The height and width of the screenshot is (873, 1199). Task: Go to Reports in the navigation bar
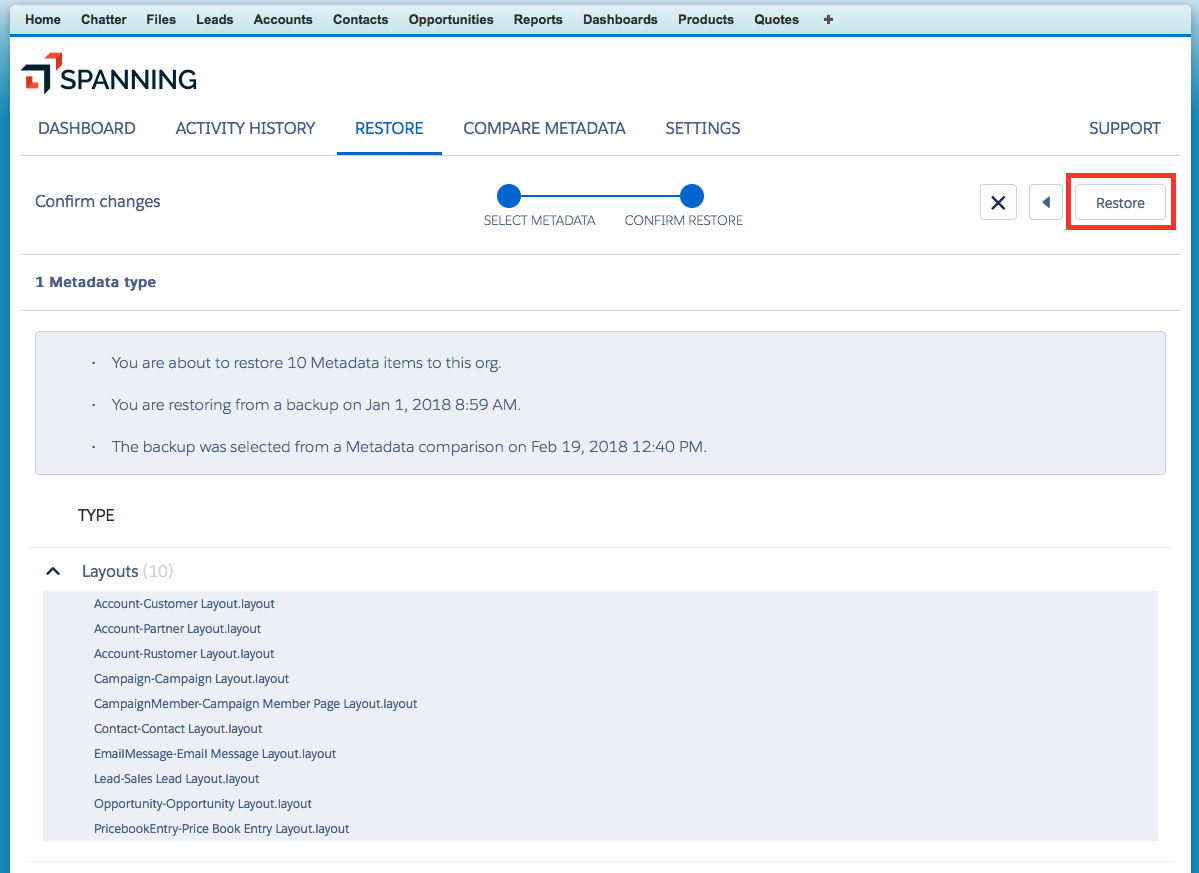coord(538,19)
